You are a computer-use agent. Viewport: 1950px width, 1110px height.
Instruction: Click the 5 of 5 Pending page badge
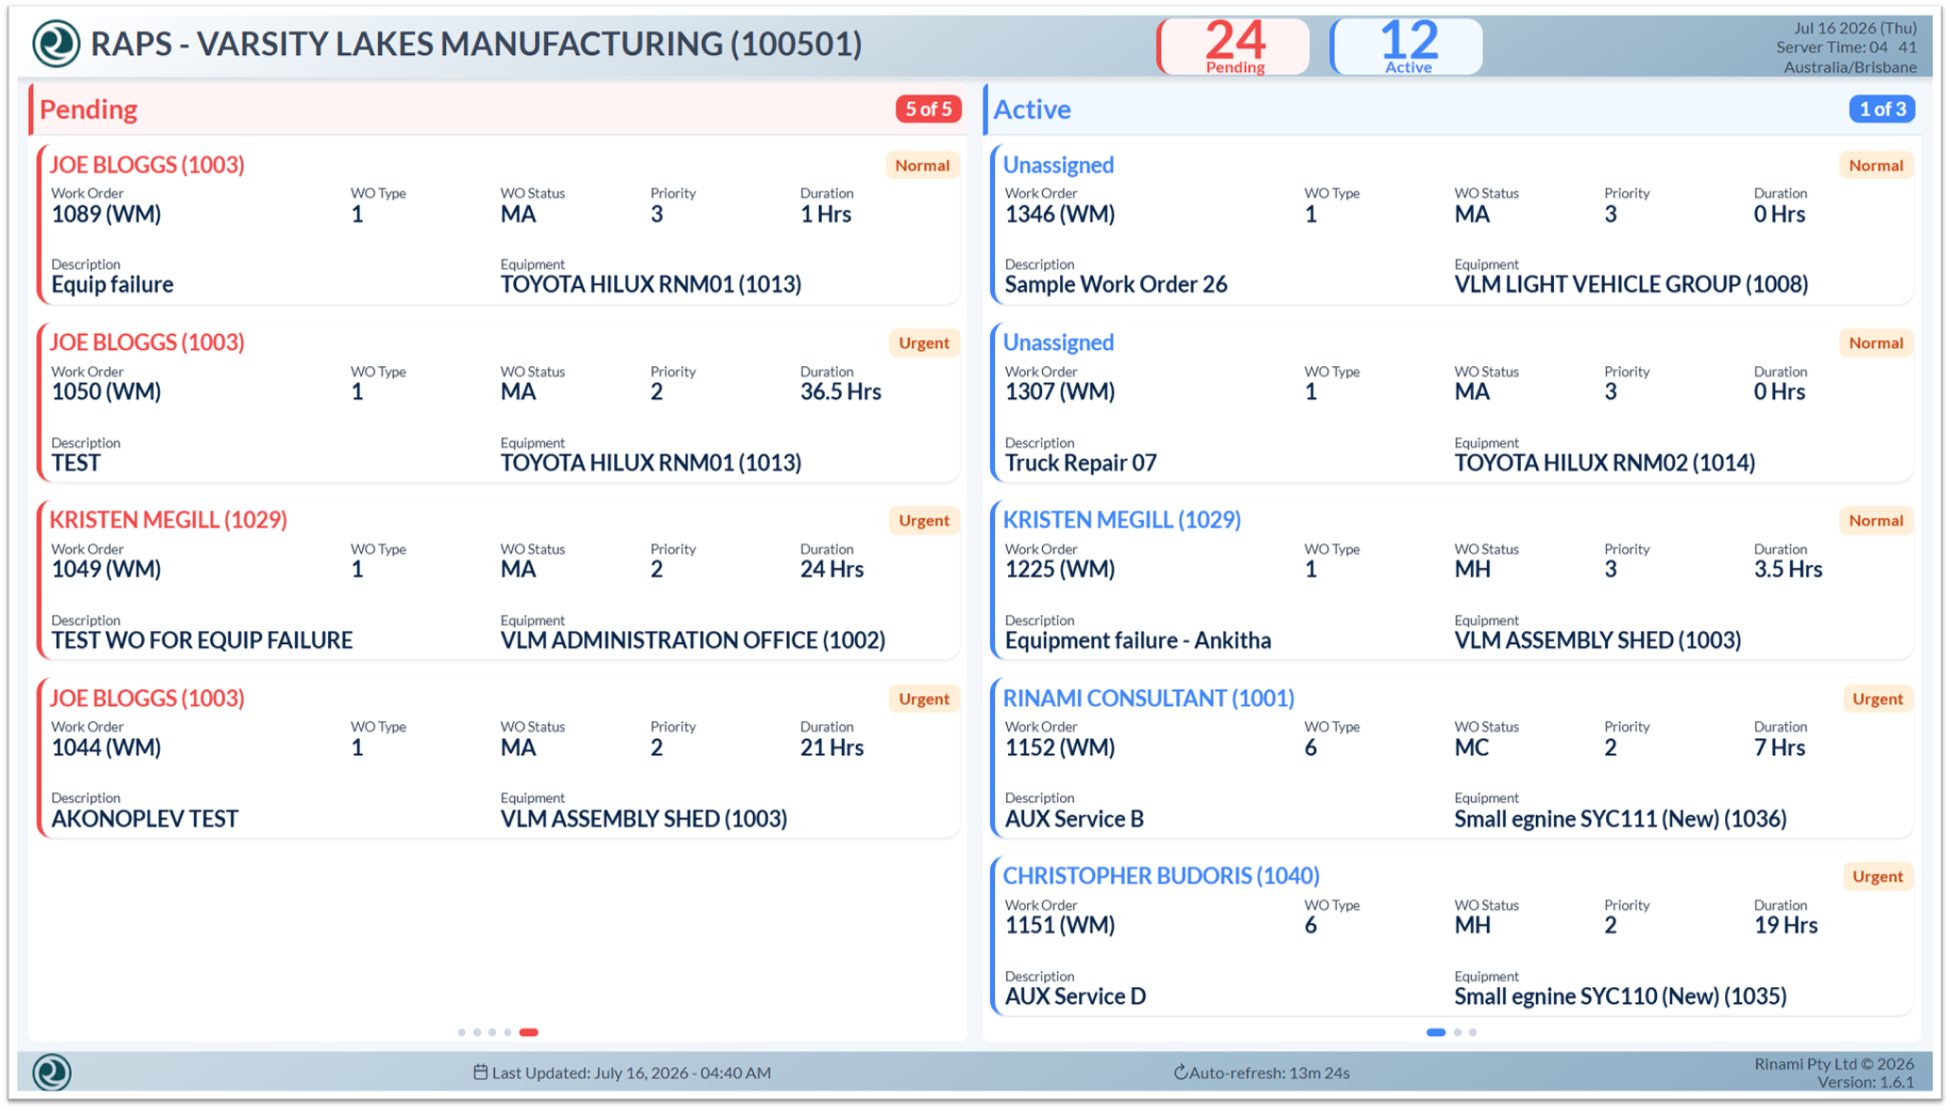tap(928, 109)
